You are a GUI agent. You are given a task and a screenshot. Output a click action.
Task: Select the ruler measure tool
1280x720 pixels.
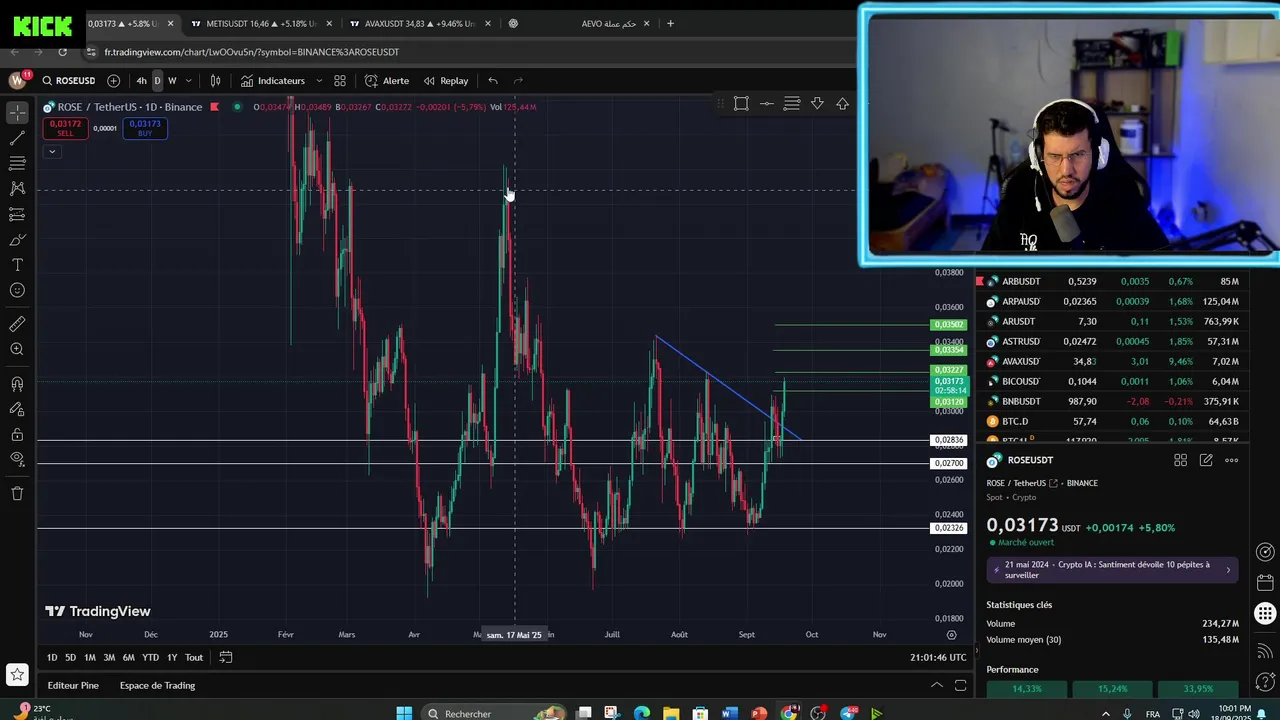[x=17, y=324]
